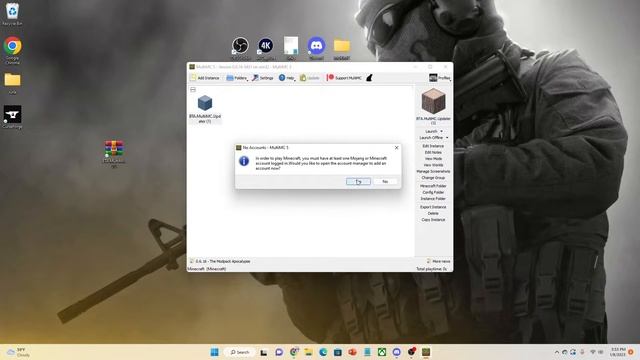Open Recycle Bin on the desktop
The width and height of the screenshot is (640, 360).
pos(12,14)
